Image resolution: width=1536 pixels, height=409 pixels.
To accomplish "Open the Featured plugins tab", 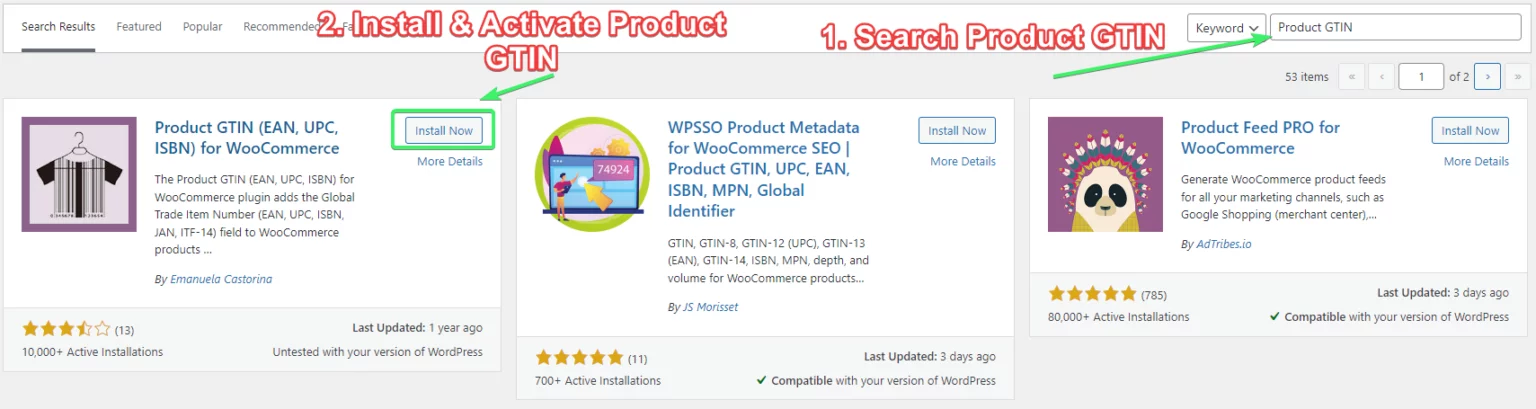I will point(139,27).
